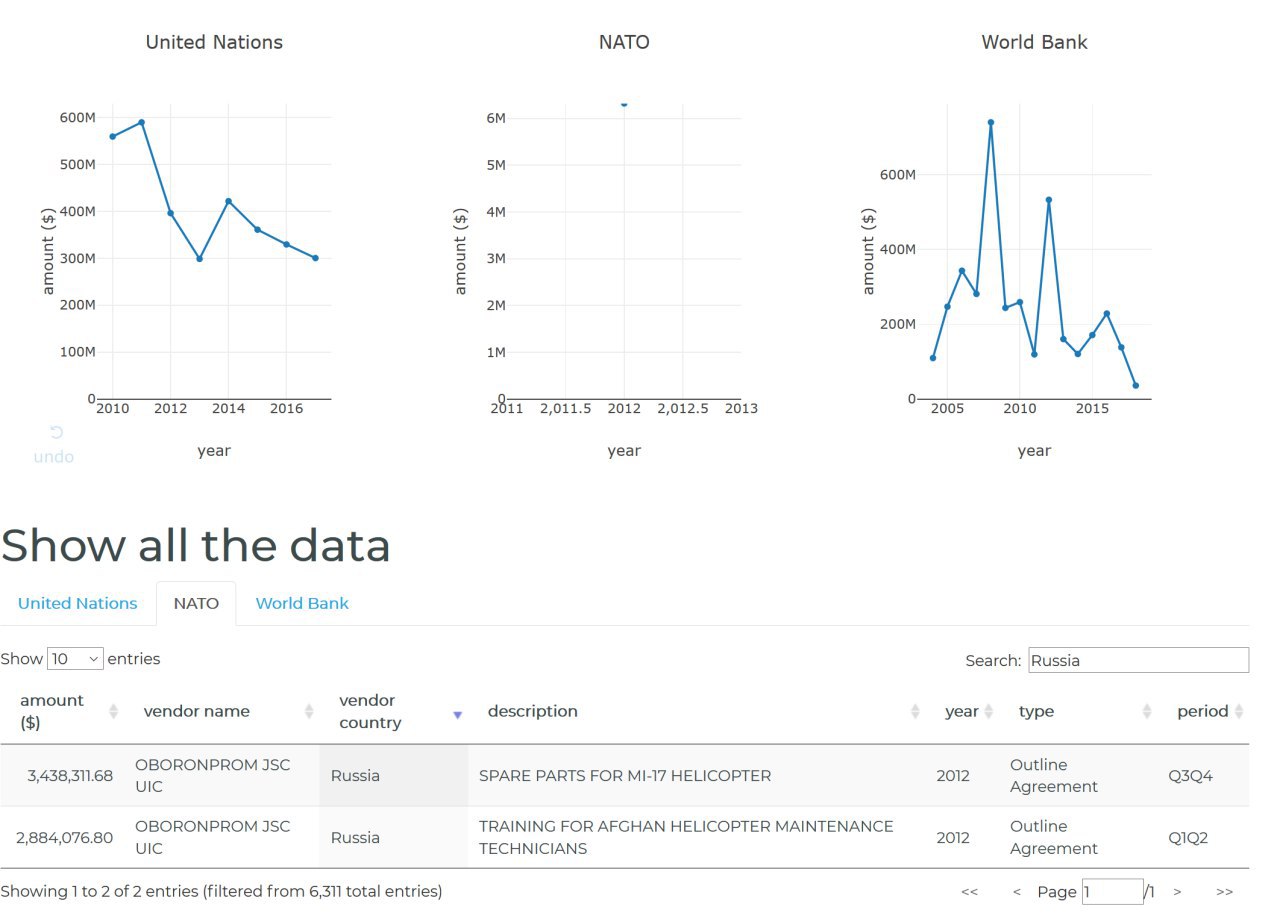Click OBORONPROM JSC UIC in the Q1Q2 row
This screenshot has height=922, width=1280.
213,837
